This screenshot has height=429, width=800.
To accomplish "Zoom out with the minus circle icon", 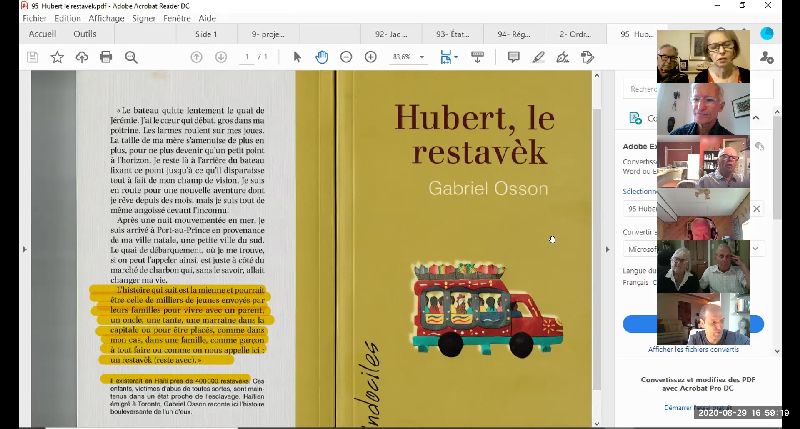I will click(346, 57).
